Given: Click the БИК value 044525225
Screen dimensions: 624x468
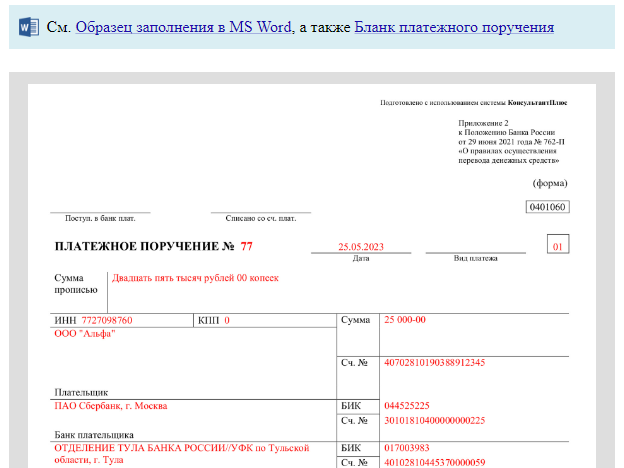Looking at the screenshot, I should click(407, 406).
